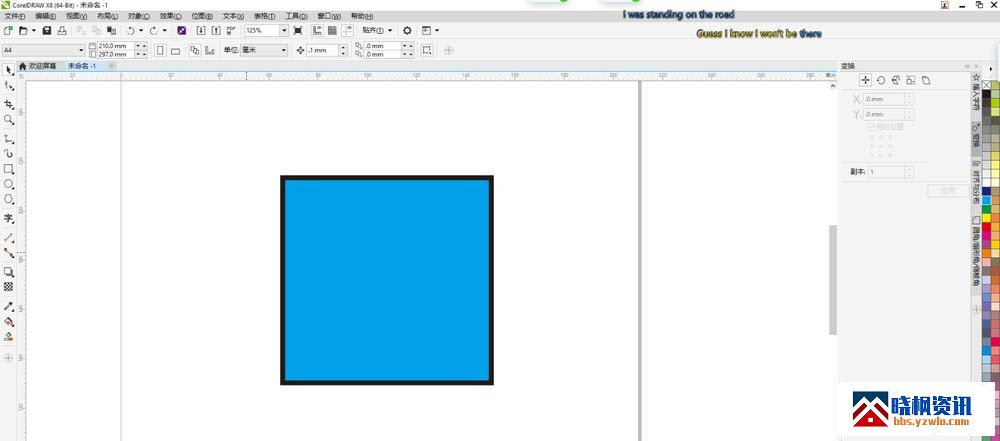This screenshot has height=441, width=1000.
Task: Click the Save disk icon
Action: [47, 30]
